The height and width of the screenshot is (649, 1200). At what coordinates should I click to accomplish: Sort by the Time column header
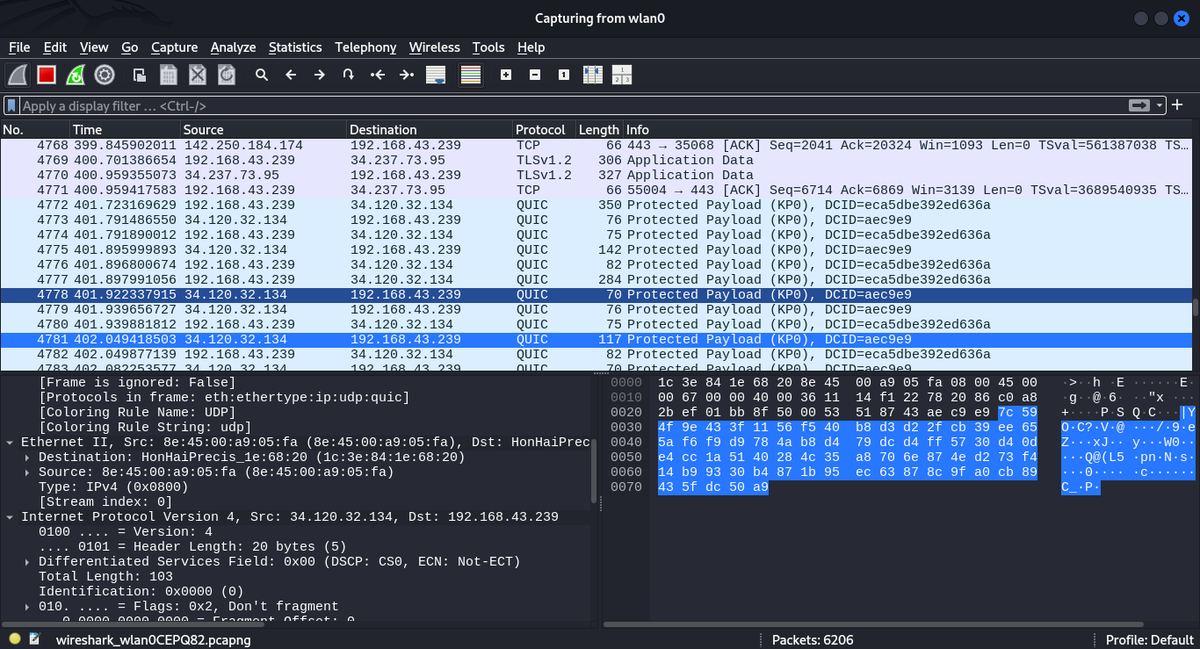tap(125, 130)
